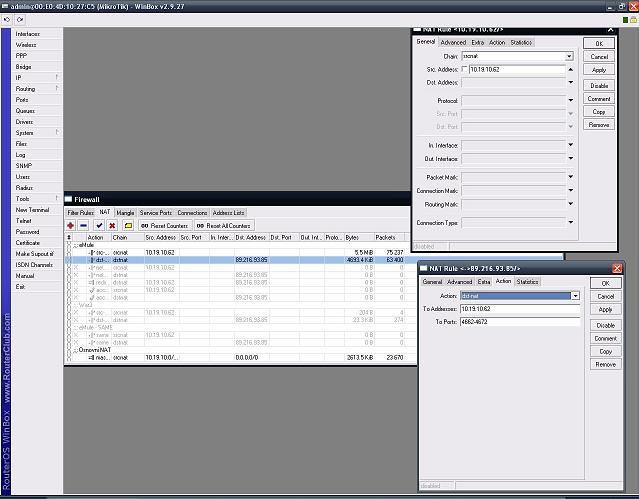Expand In. Interface field arrow

(571, 145)
